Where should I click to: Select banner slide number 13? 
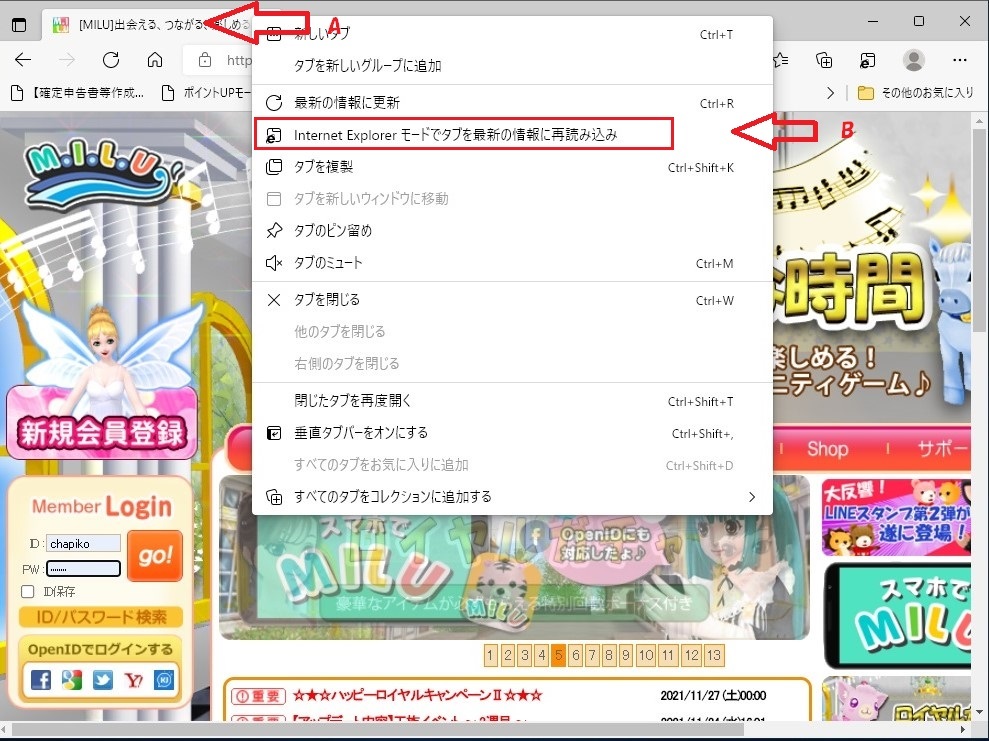point(713,655)
